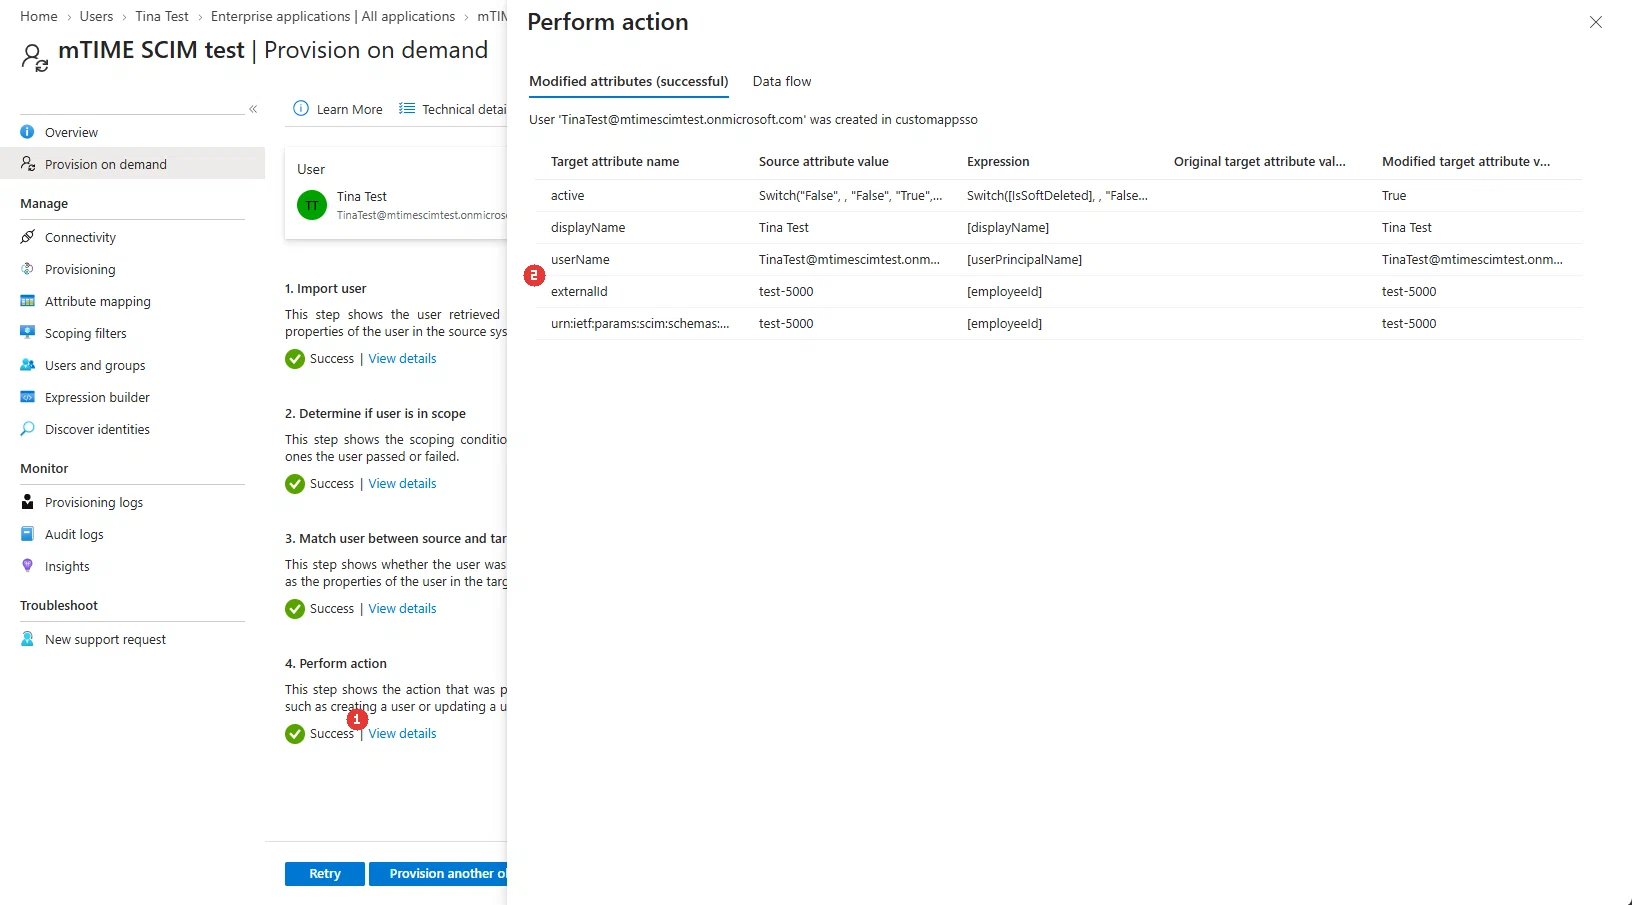Click the Source attribute value column header
1632x905 pixels.
[x=824, y=162]
